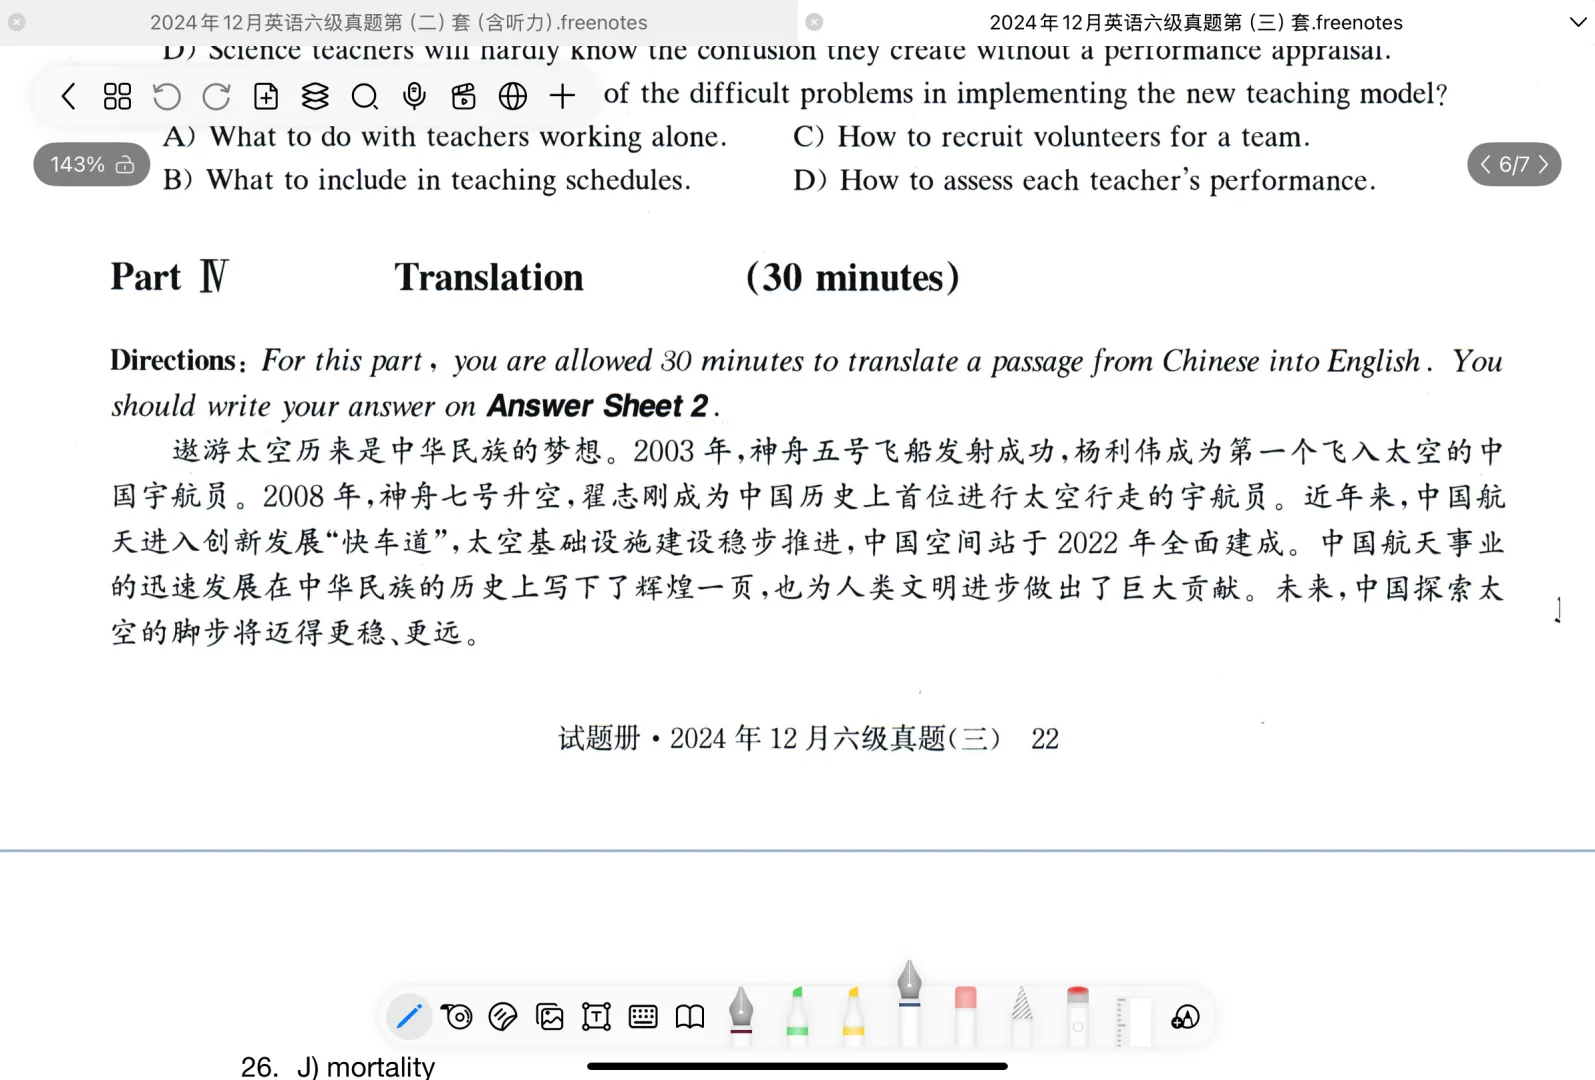Start audio recording with microphone icon

(x=414, y=96)
